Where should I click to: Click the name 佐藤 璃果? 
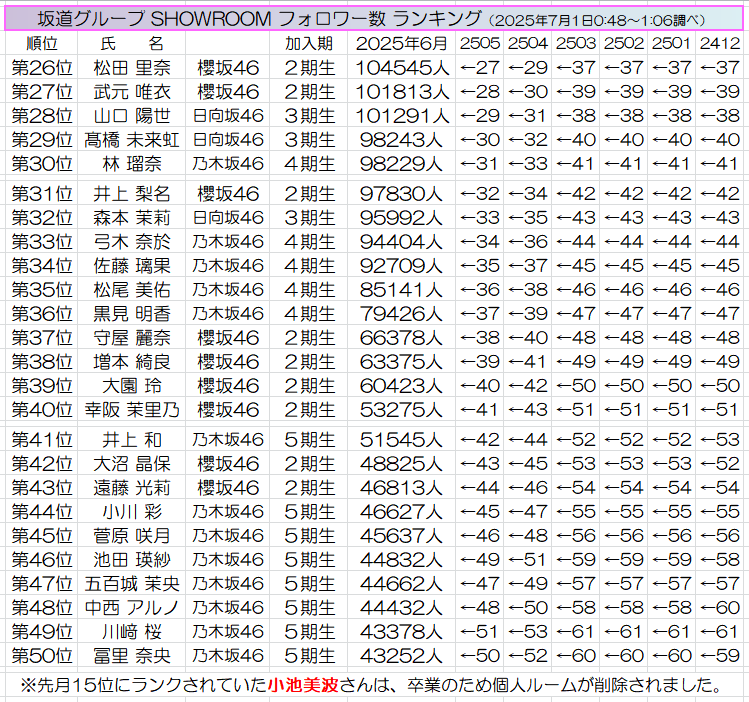point(132,266)
